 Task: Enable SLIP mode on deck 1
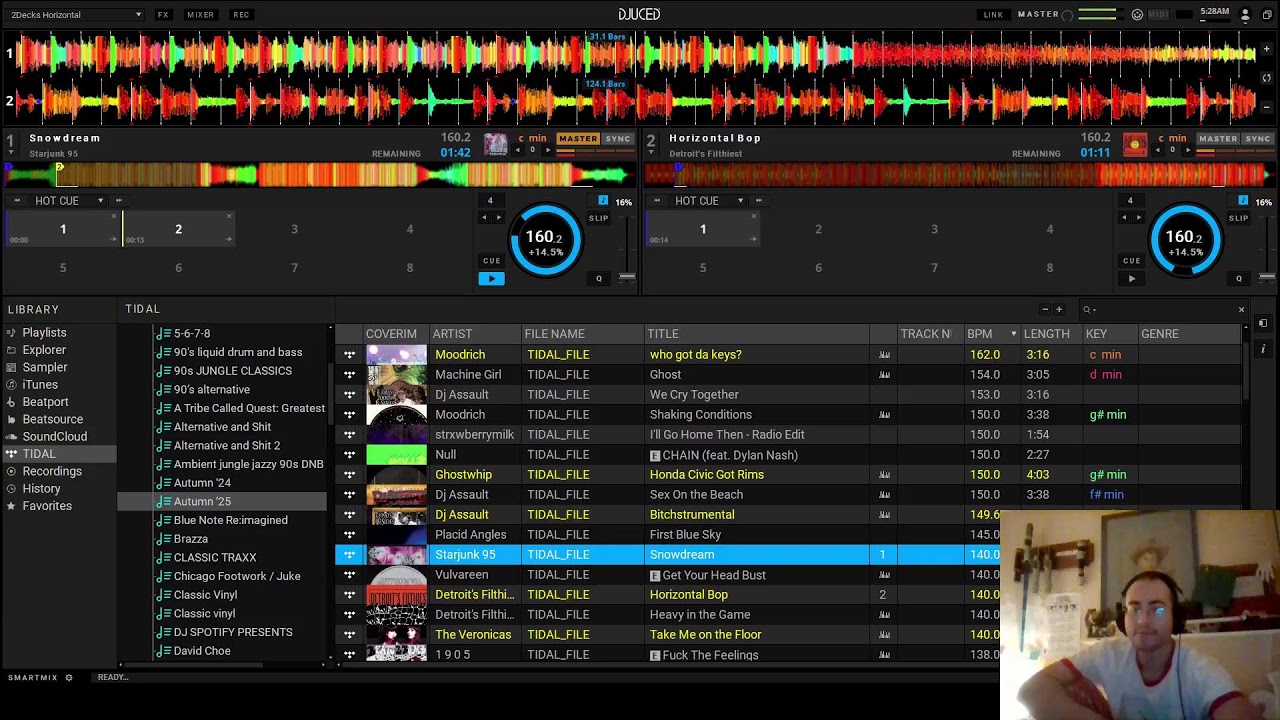point(598,218)
